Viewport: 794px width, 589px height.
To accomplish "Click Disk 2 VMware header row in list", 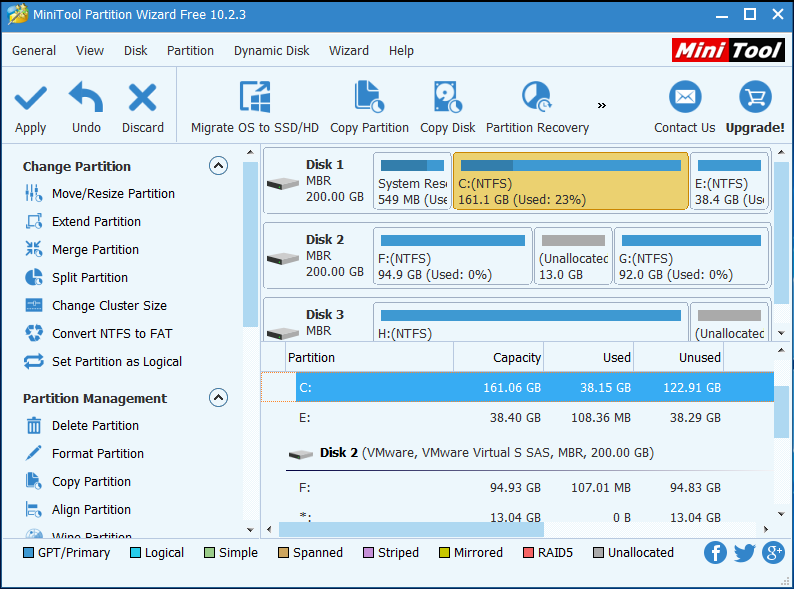I will [x=517, y=452].
